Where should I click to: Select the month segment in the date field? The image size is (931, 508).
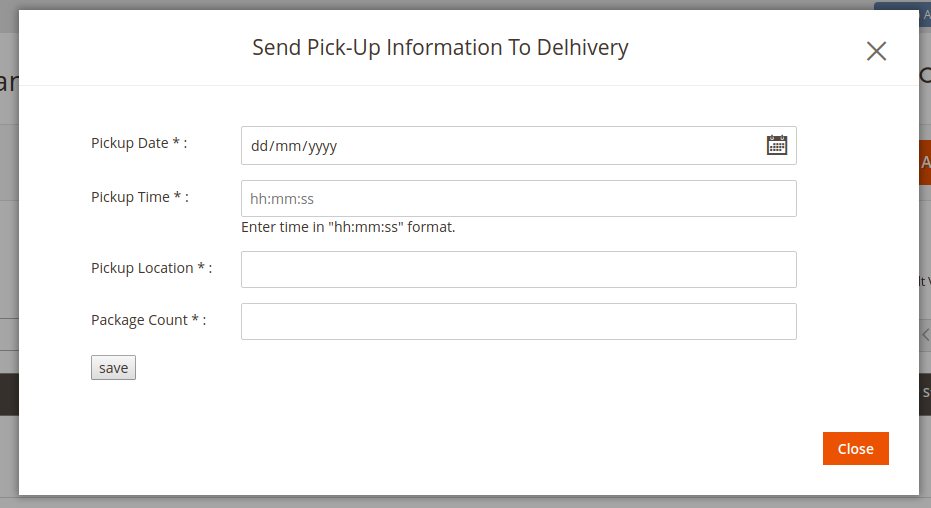287,146
